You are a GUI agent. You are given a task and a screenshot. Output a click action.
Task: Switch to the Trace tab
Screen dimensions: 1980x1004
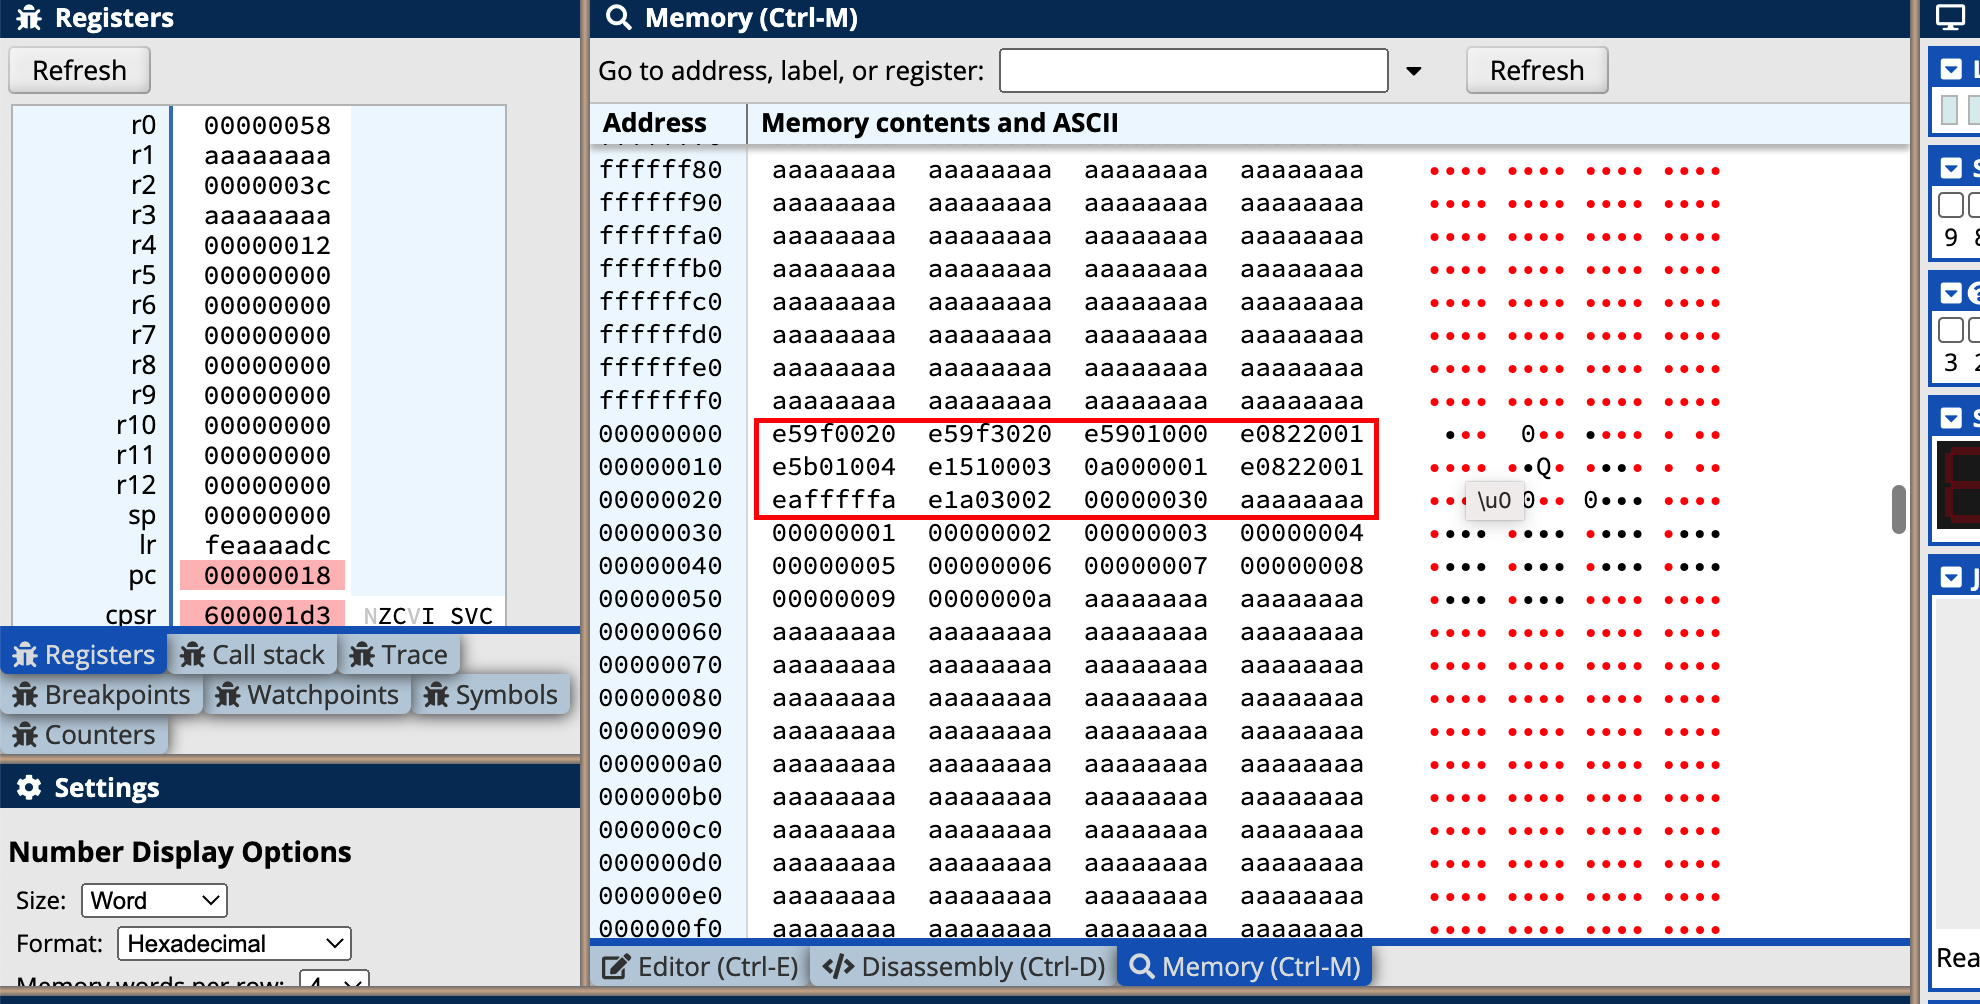point(399,655)
